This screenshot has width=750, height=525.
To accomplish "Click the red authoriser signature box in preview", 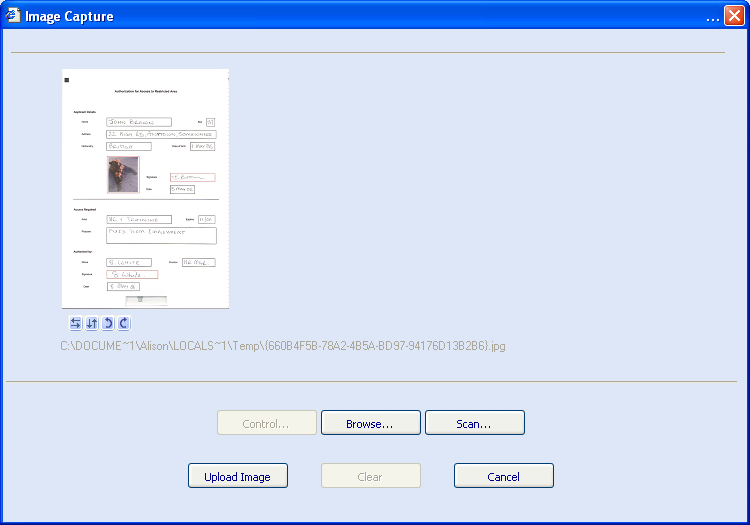I will coord(132,274).
